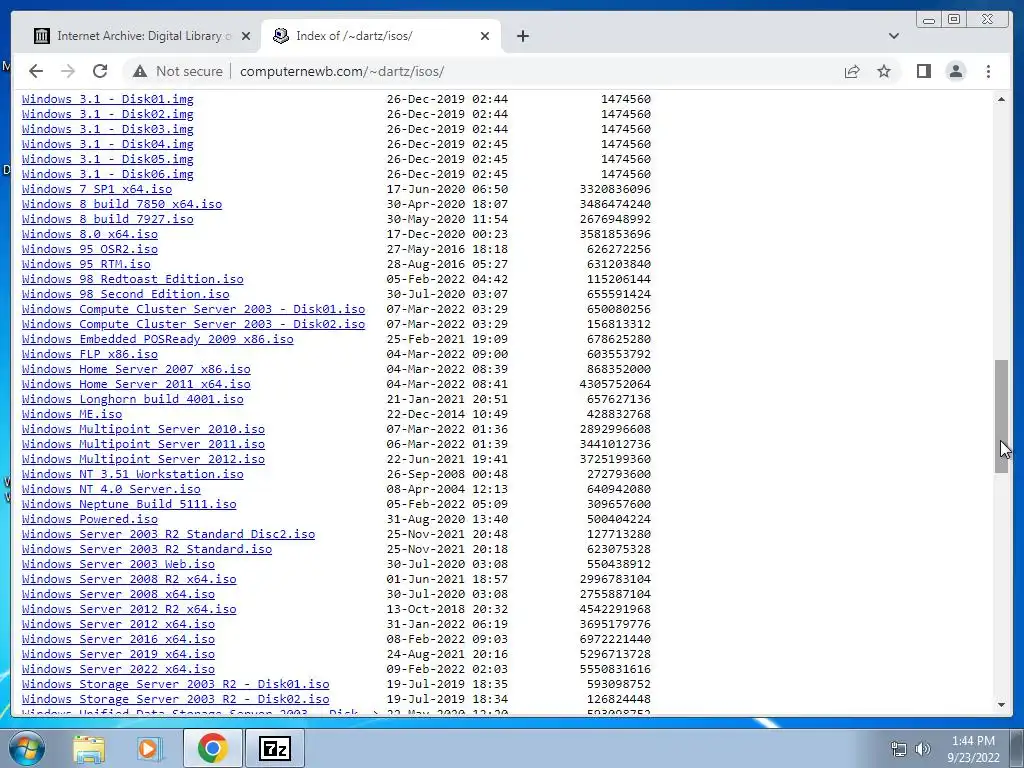Screen dimensions: 1024x768
Task: Open the Chrome three-dot menu
Action: (988, 71)
